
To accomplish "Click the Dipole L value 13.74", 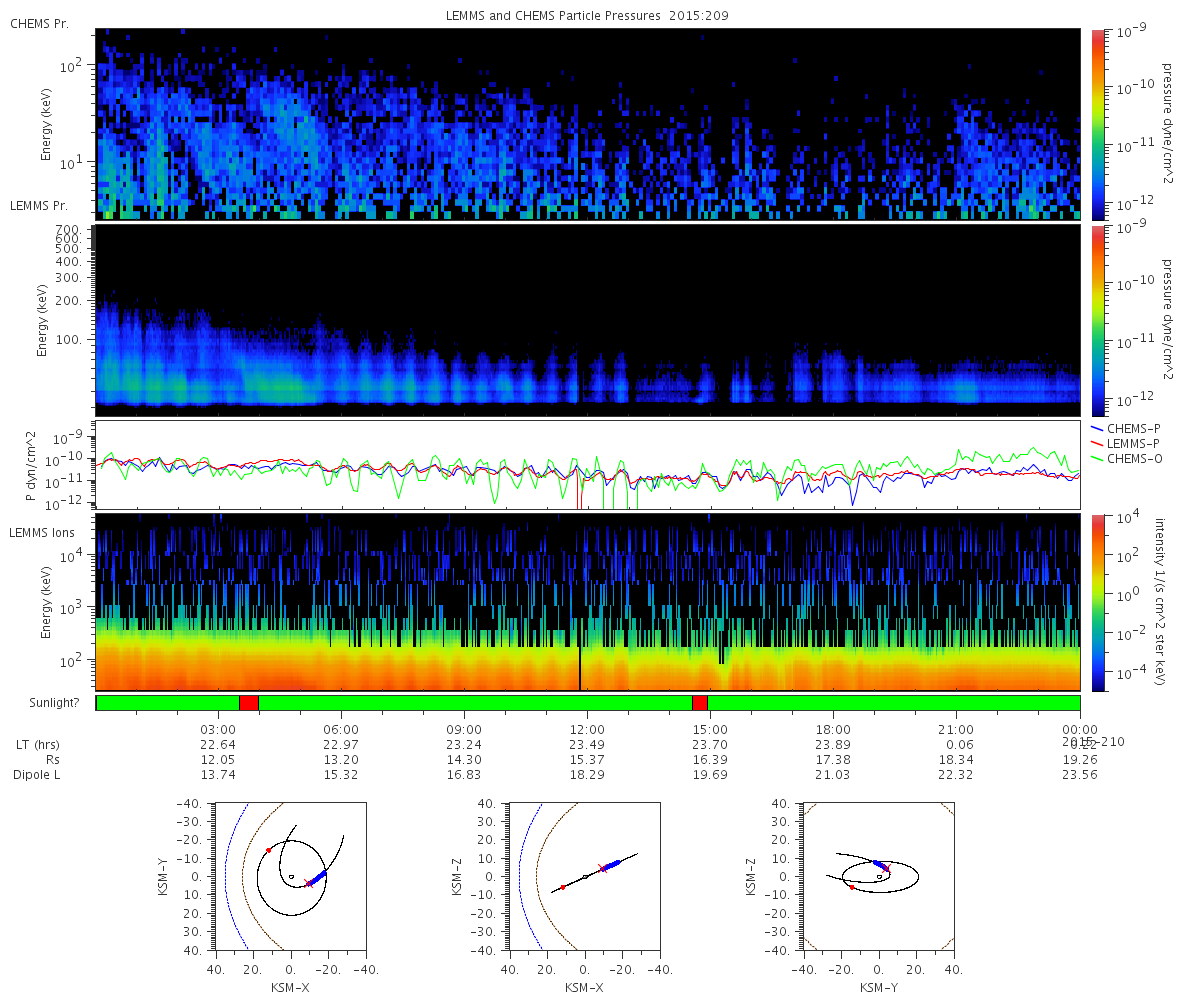I will pyautogui.click(x=218, y=775).
